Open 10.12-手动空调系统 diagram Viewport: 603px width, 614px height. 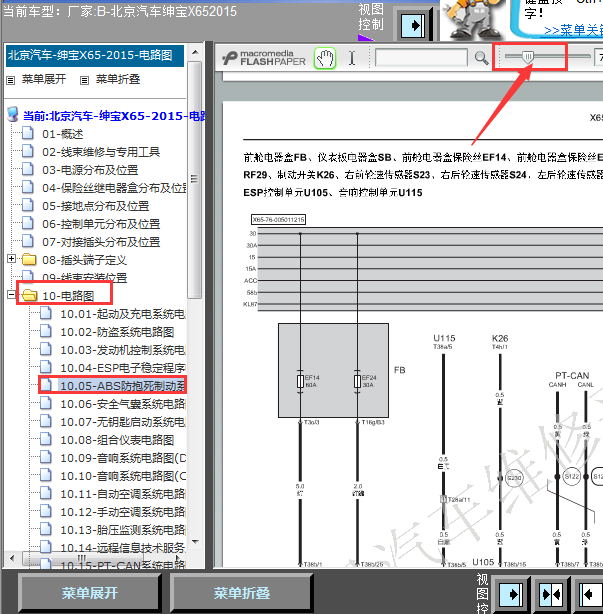pos(123,512)
